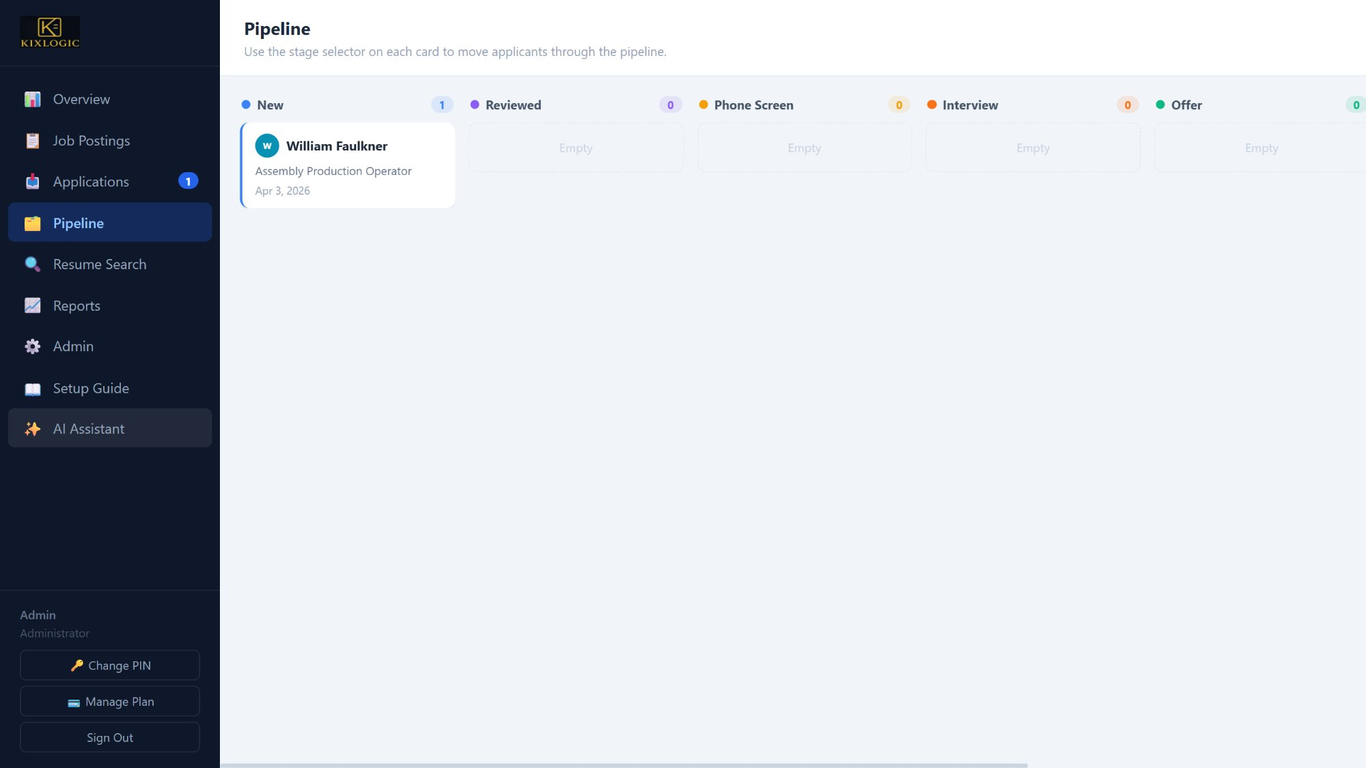Screen dimensions: 1366x768
Task: Go to Job Postings
Action: [110, 141]
